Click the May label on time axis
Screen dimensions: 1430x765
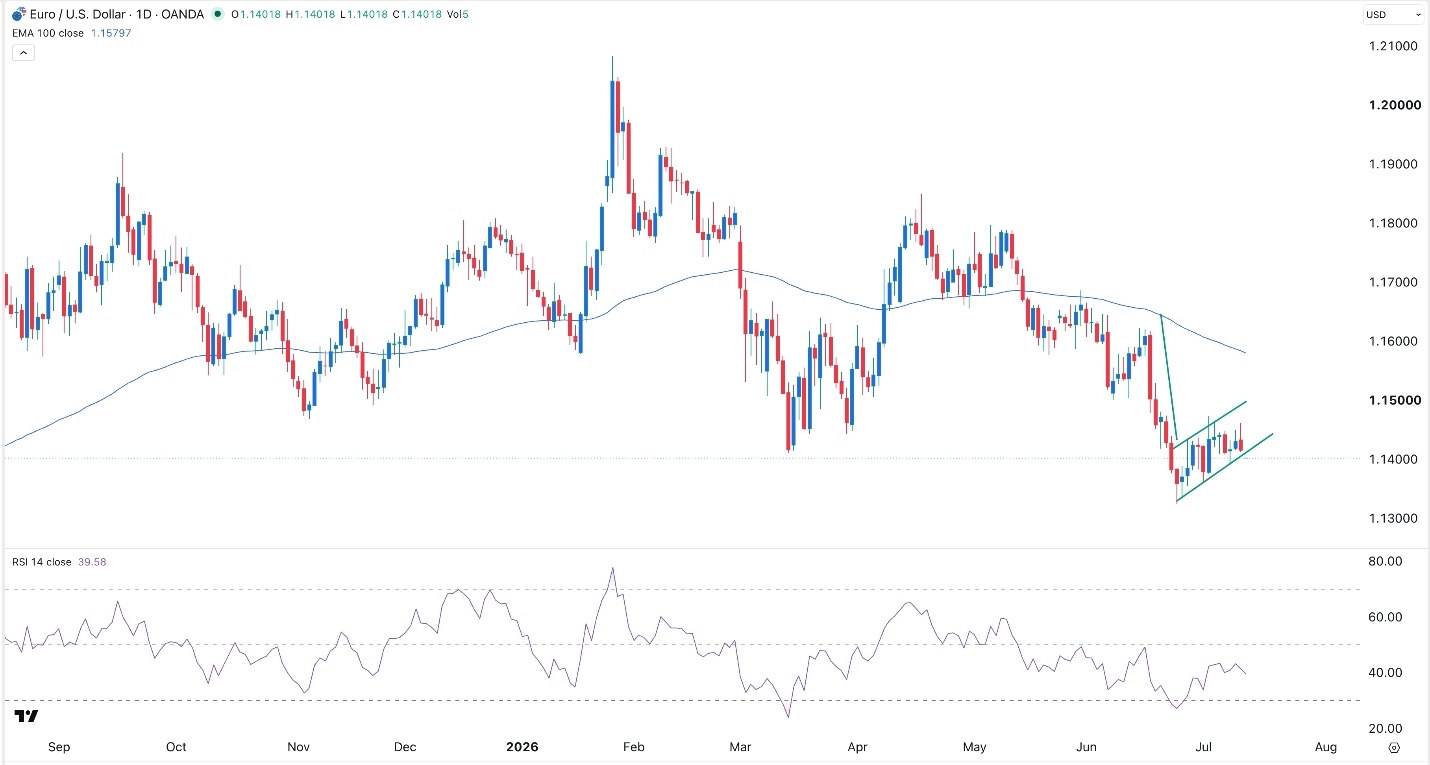pyautogui.click(x=975, y=747)
